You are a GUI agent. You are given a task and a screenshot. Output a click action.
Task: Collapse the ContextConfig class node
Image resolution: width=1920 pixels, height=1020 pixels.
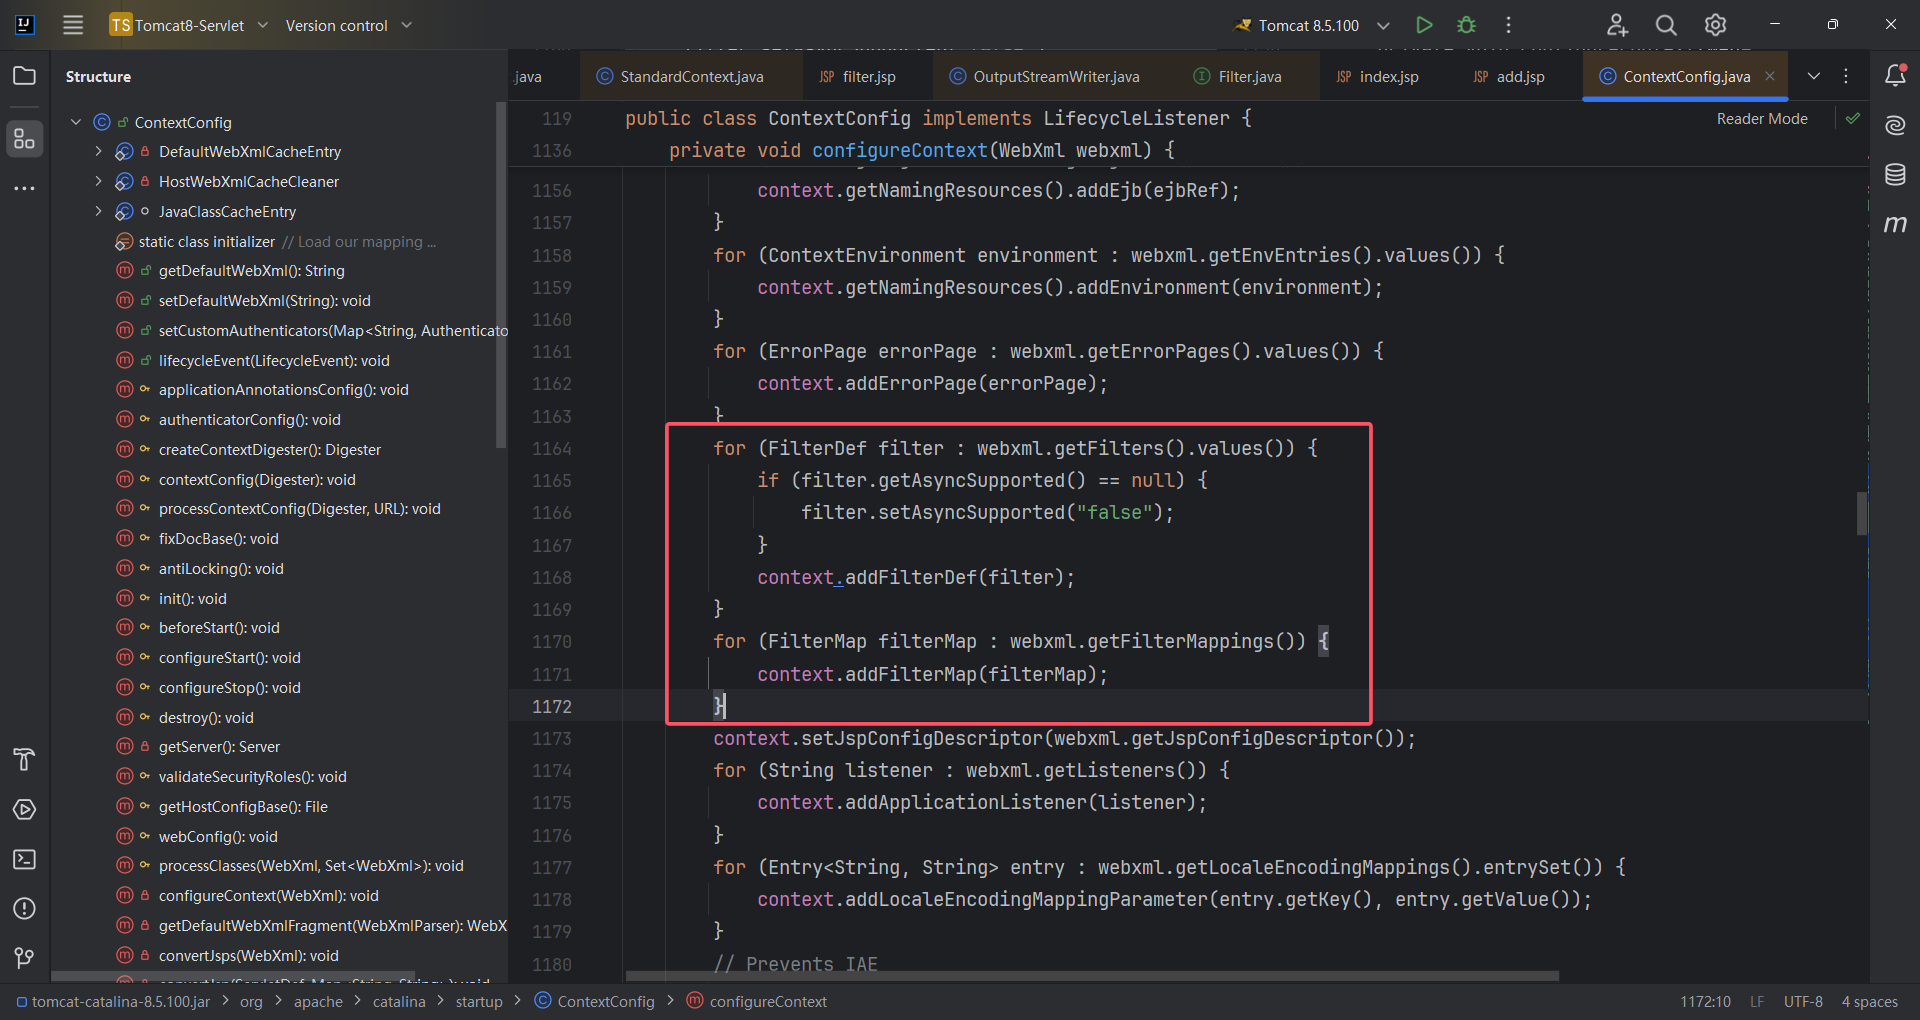click(x=76, y=122)
